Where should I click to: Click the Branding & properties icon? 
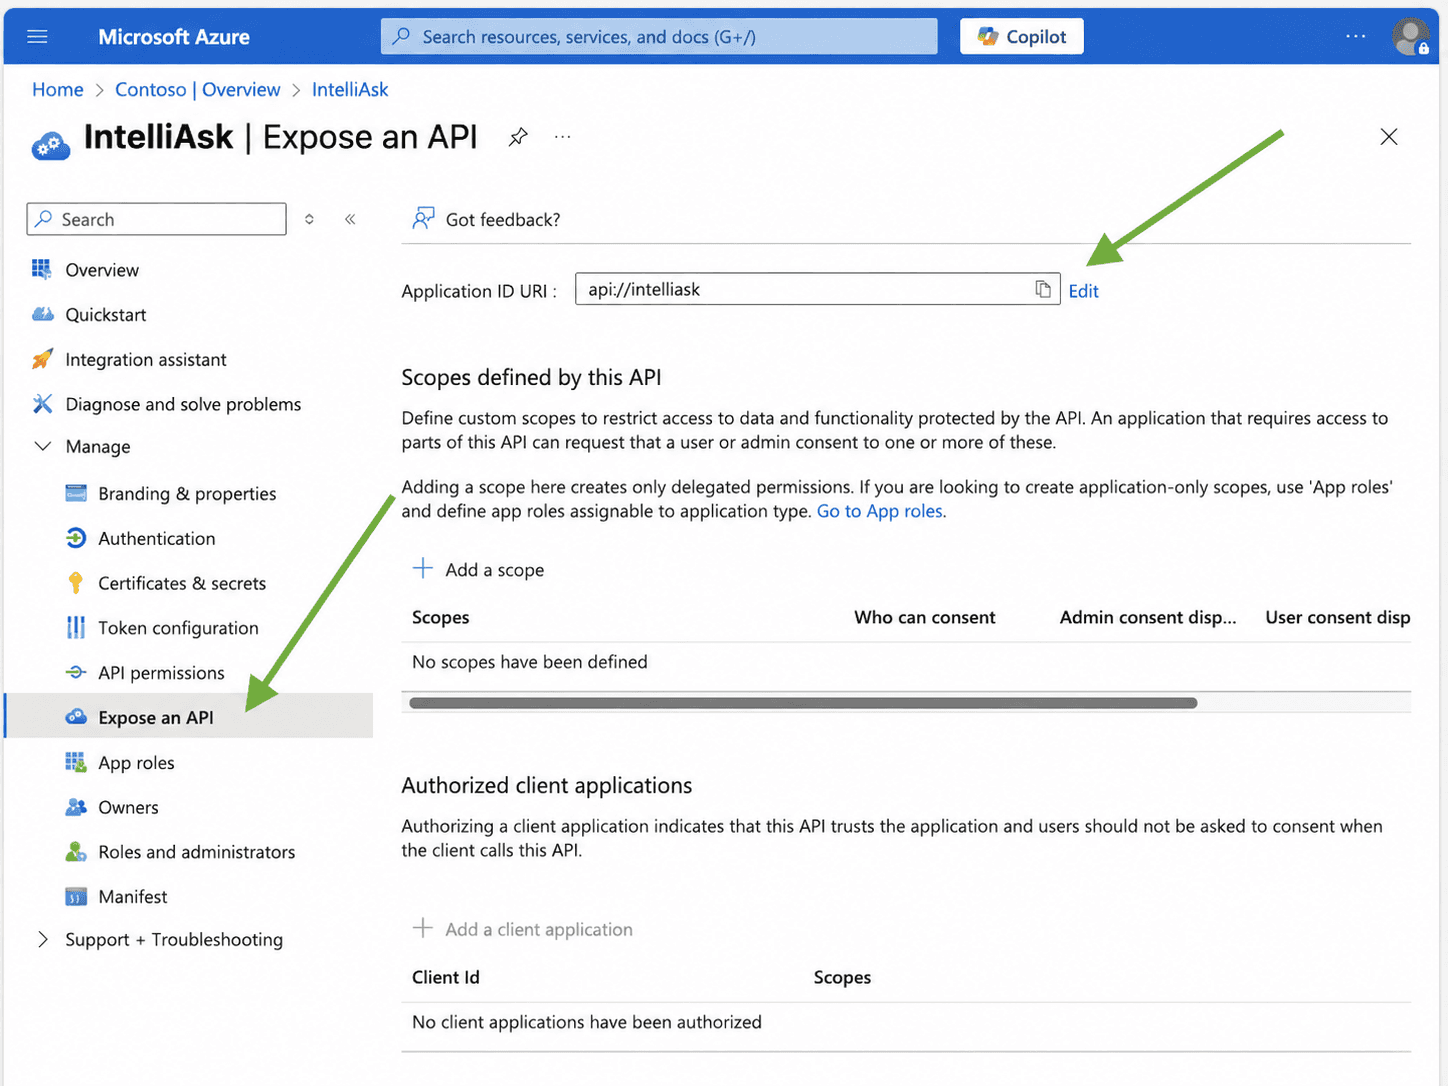76,493
